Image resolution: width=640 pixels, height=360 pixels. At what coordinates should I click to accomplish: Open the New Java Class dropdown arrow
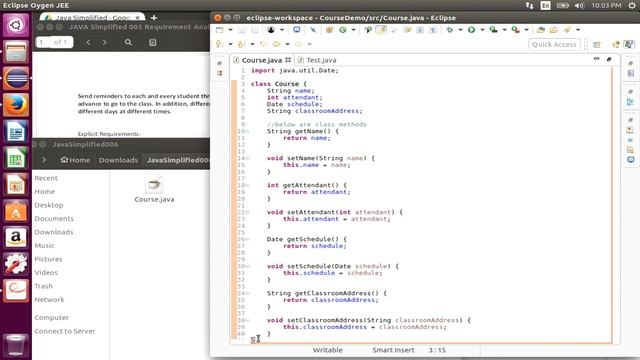point(353,30)
